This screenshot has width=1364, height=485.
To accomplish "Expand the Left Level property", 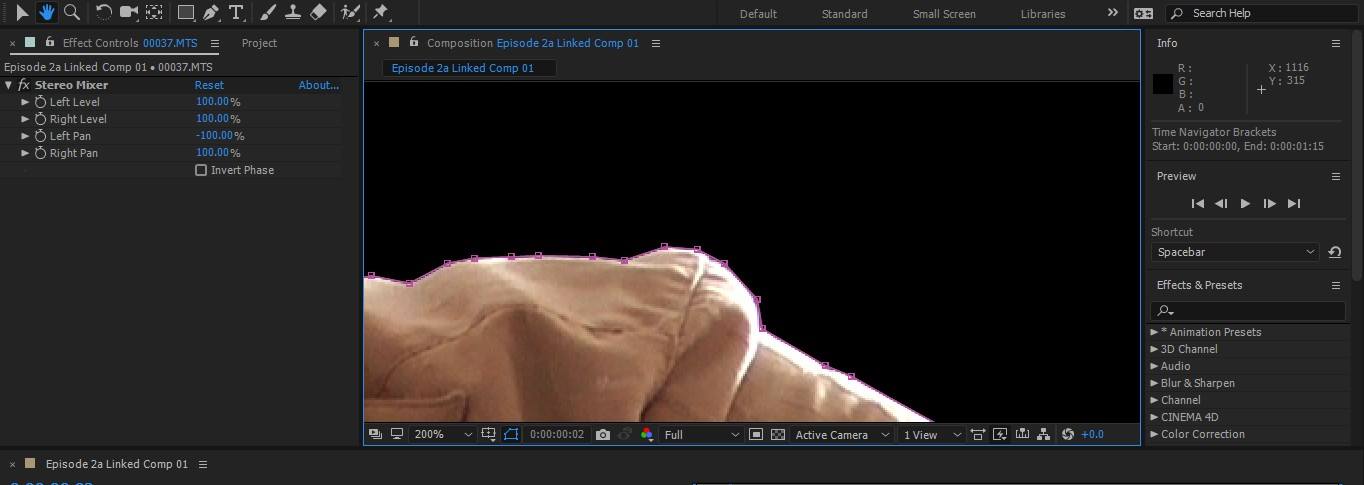I will pyautogui.click(x=25, y=102).
